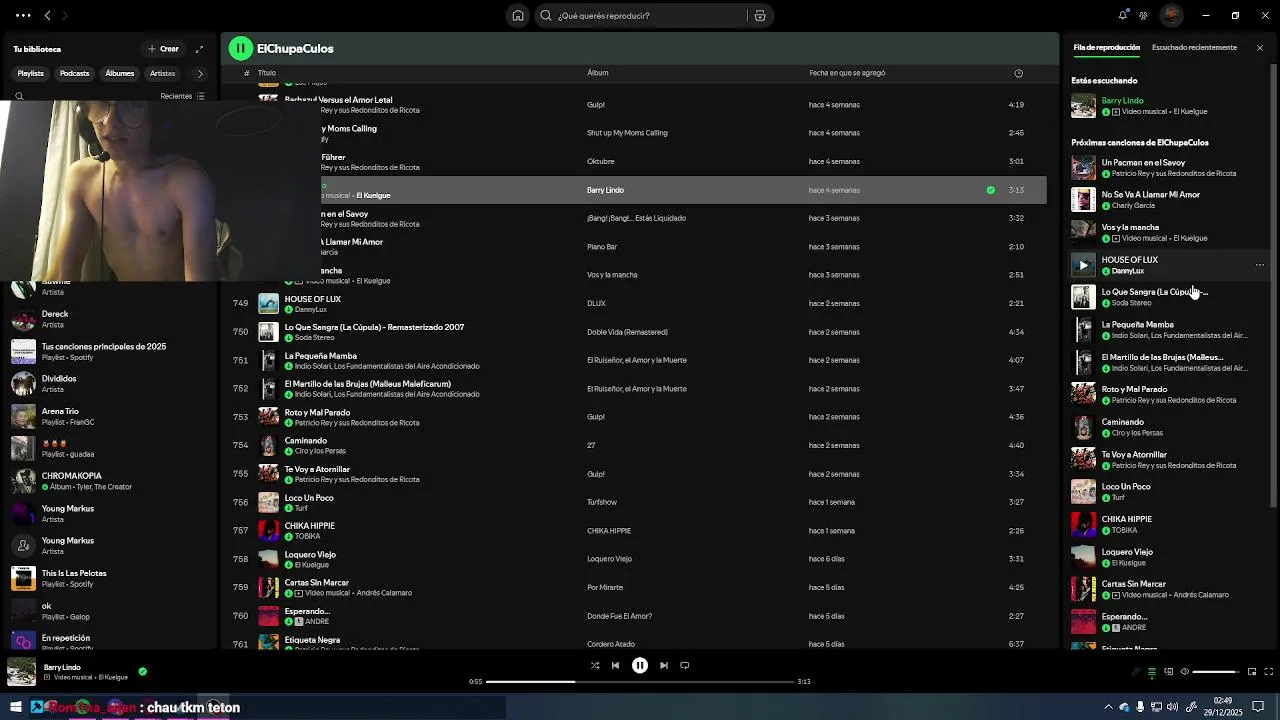
Task: Open the user profile avatar menu
Action: (x=1171, y=15)
